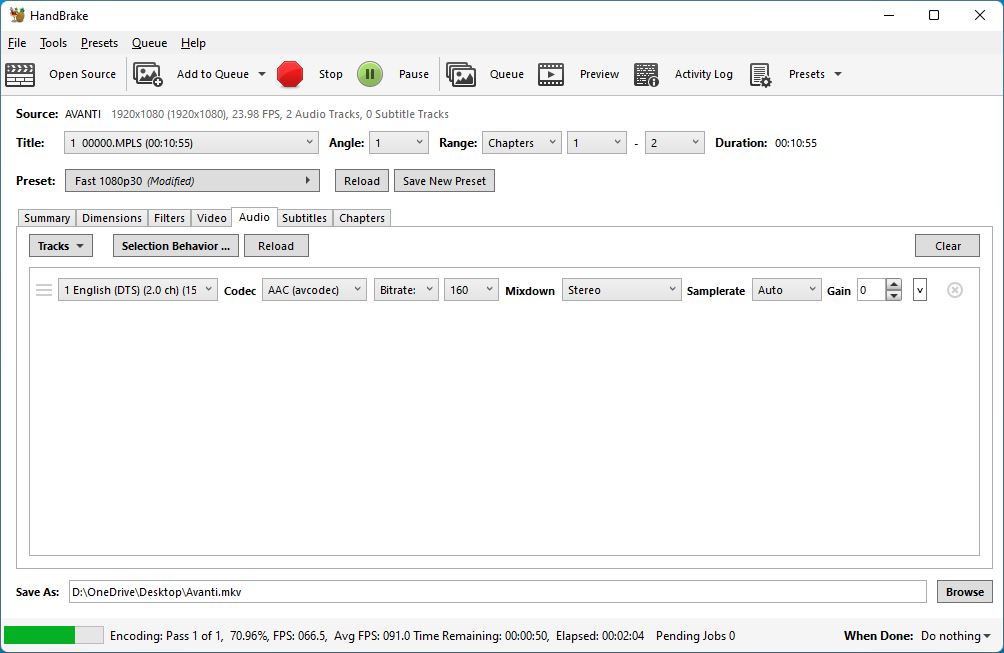Click the Reload button beside the preset

click(x=362, y=181)
